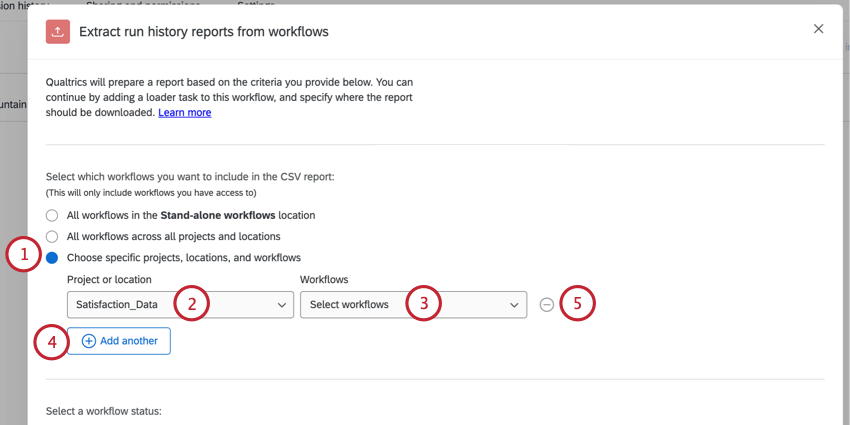This screenshot has height=425, width=850.
Task: Click the red extract task icon in header
Action: [58, 32]
